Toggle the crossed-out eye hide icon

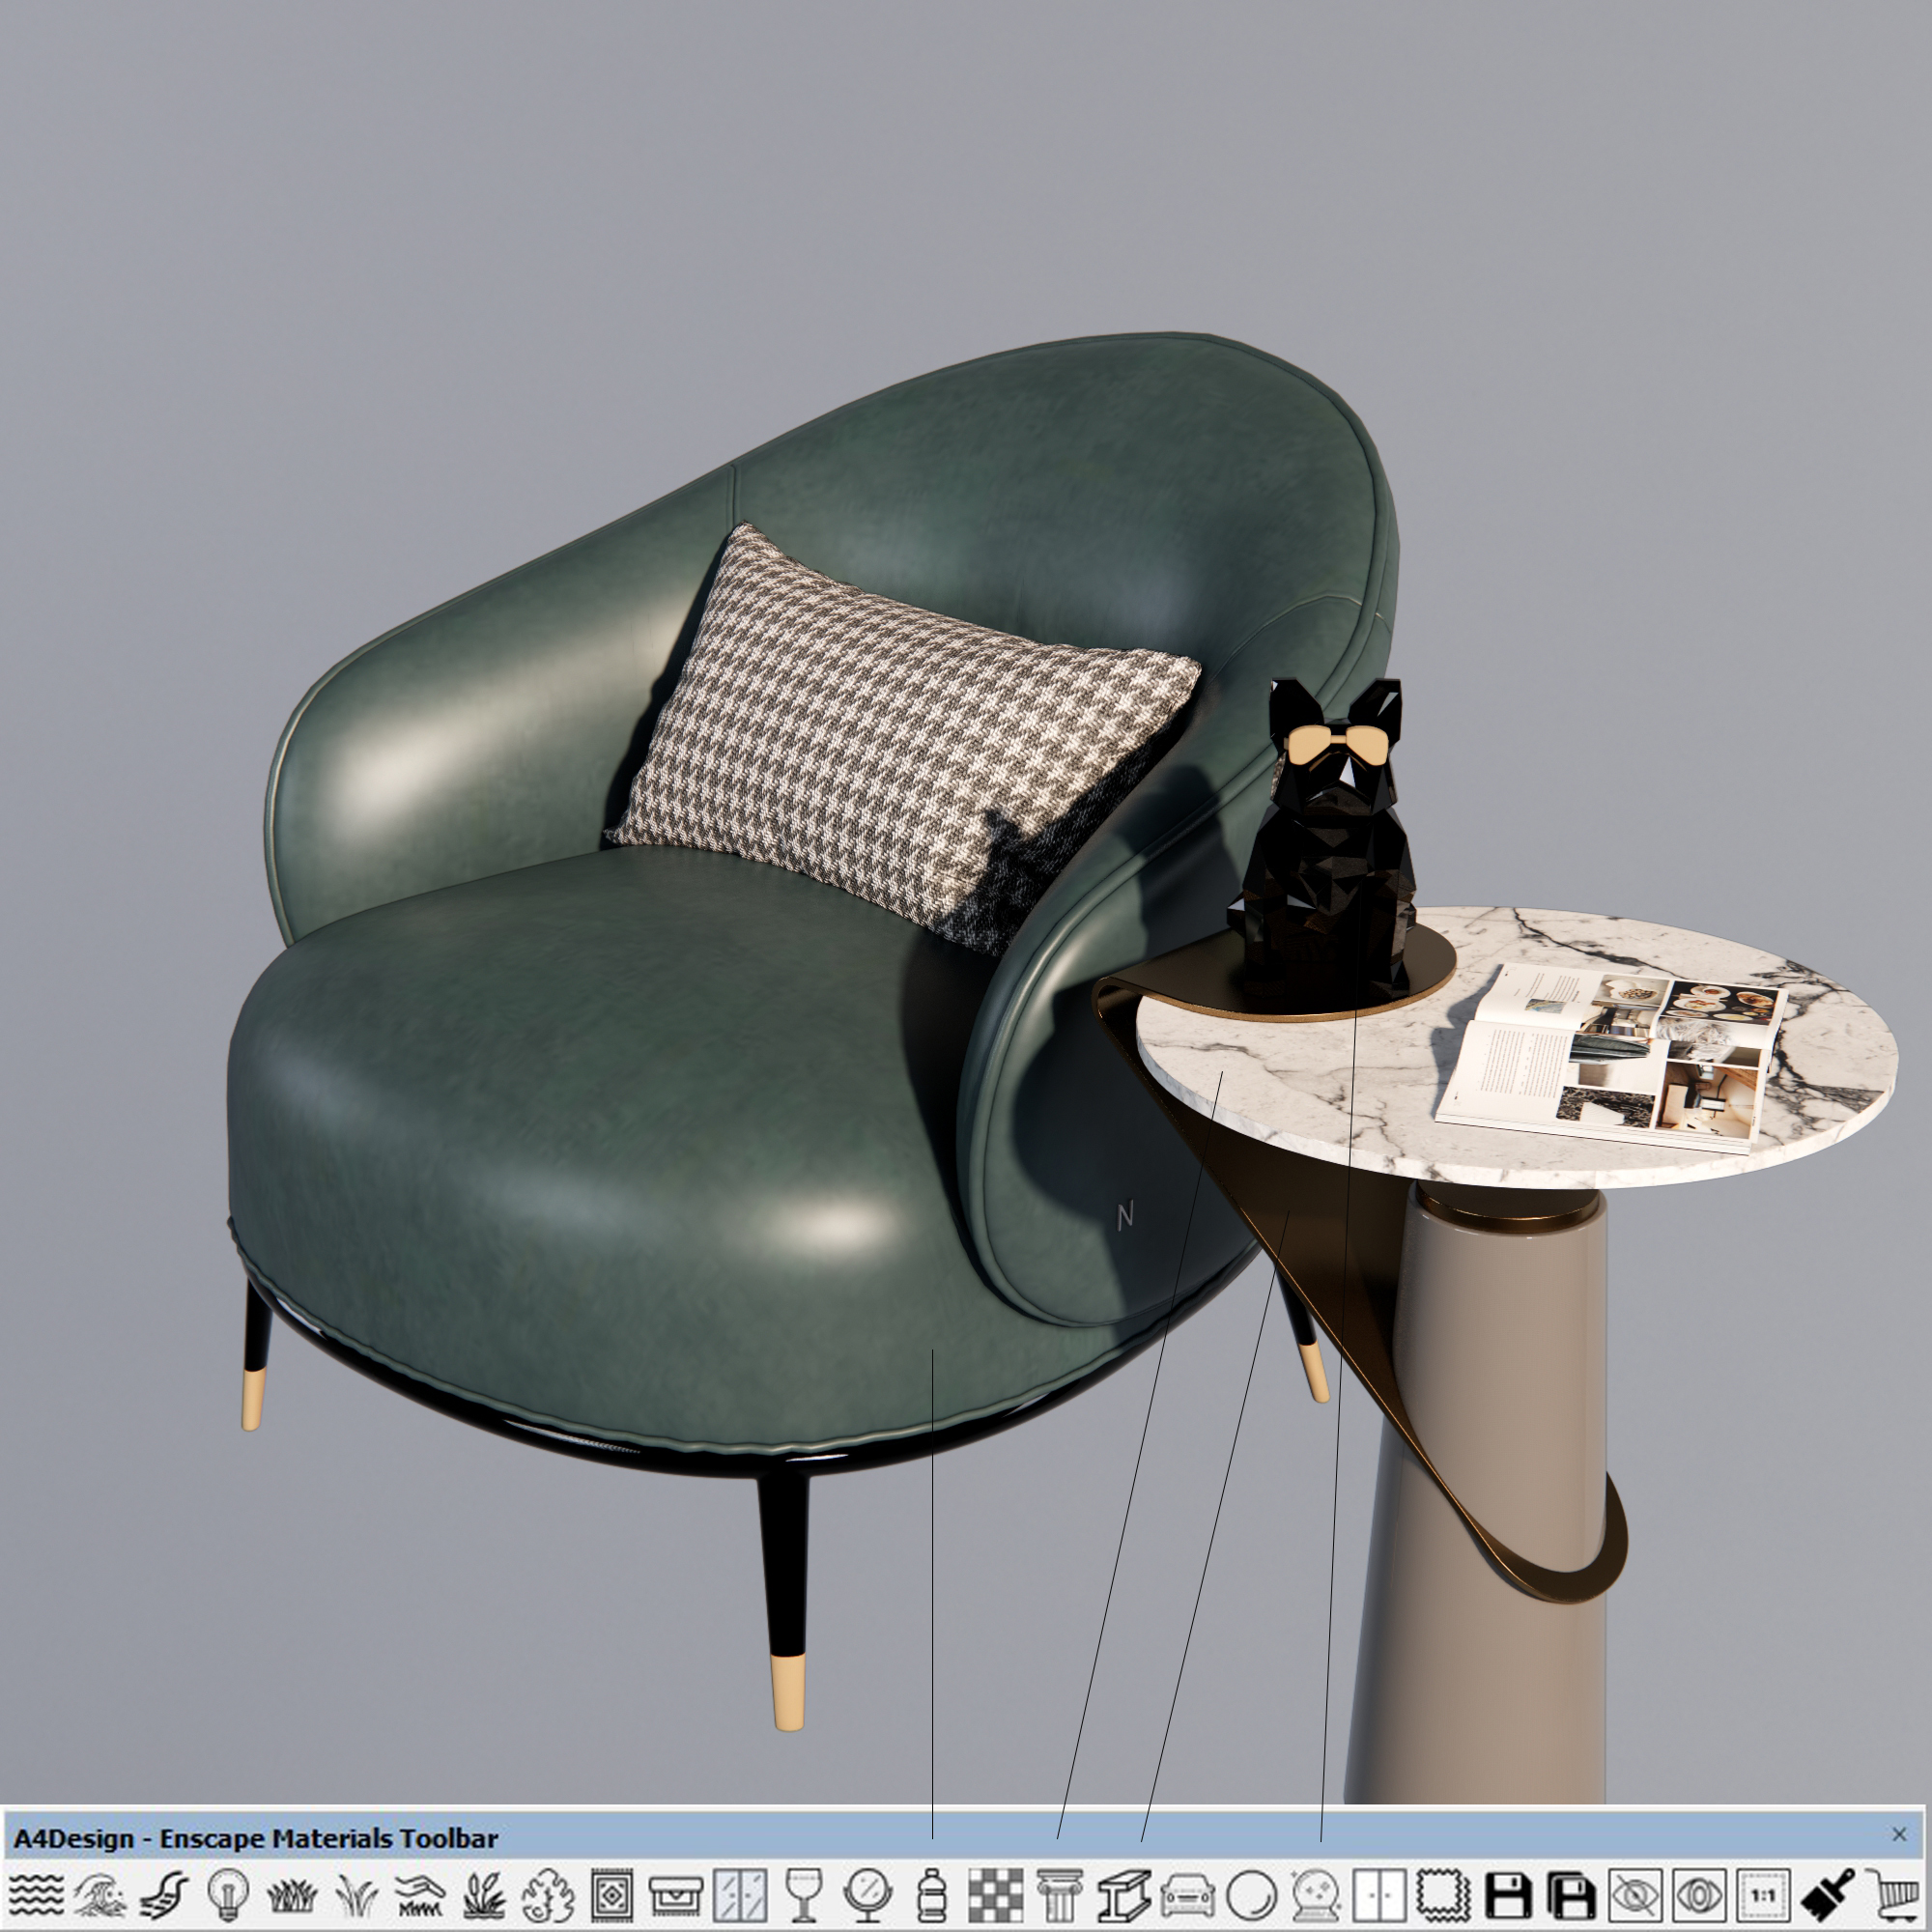coord(1635,1894)
